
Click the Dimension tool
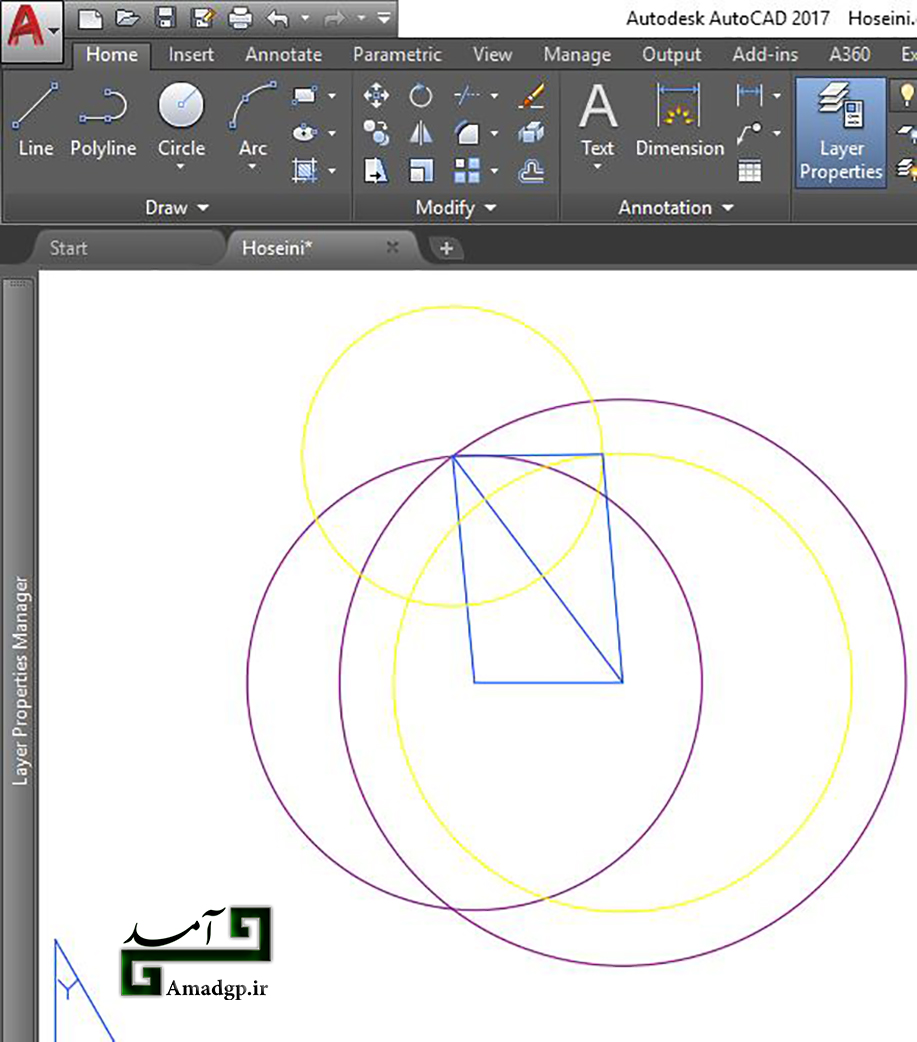tap(679, 121)
